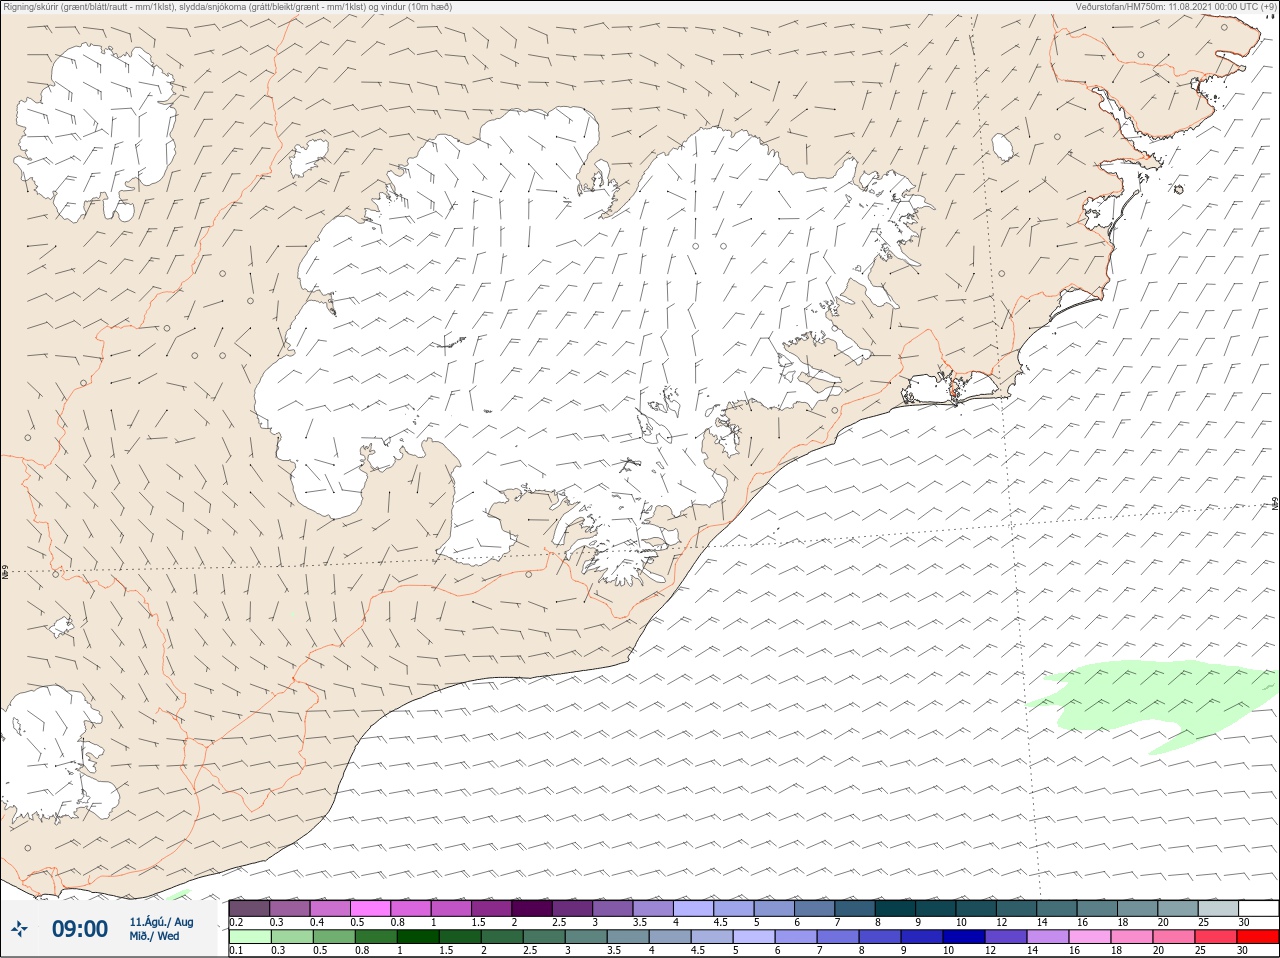Image resolution: width=1280 pixels, height=958 pixels.
Task: Click the '11.Ágú./ Aug' date text
Action: [161, 922]
